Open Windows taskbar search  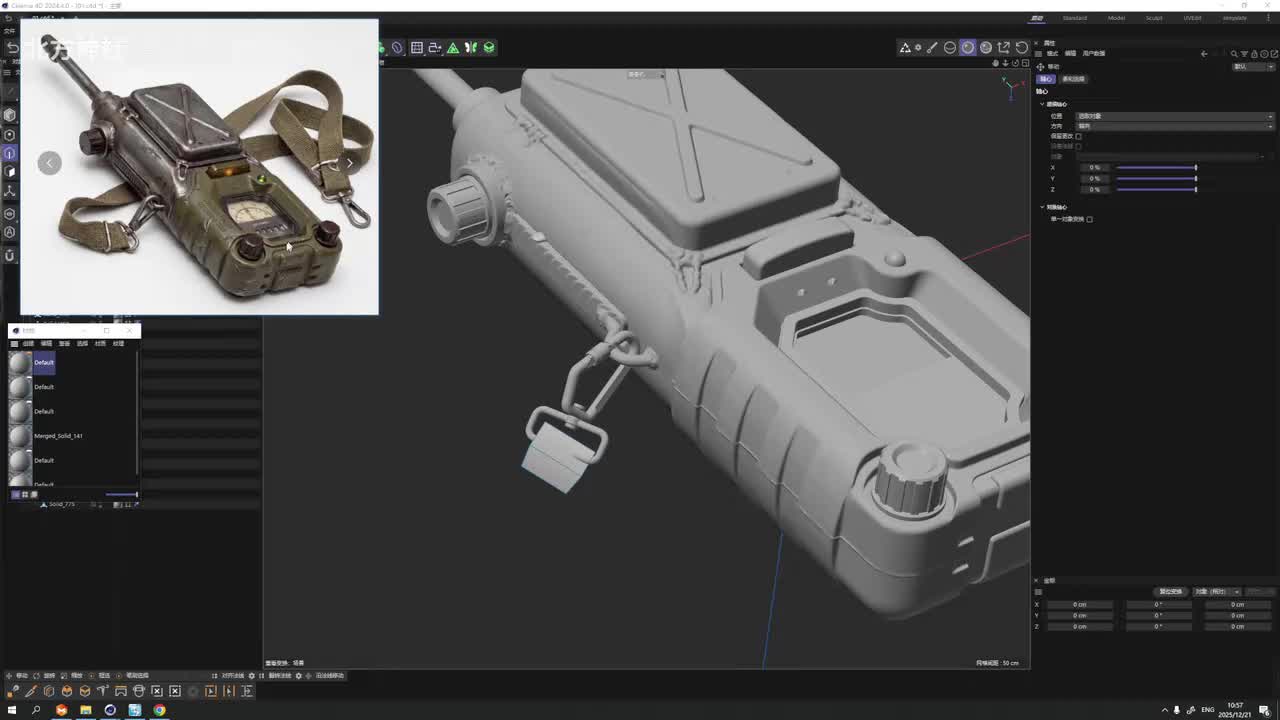coord(36,710)
